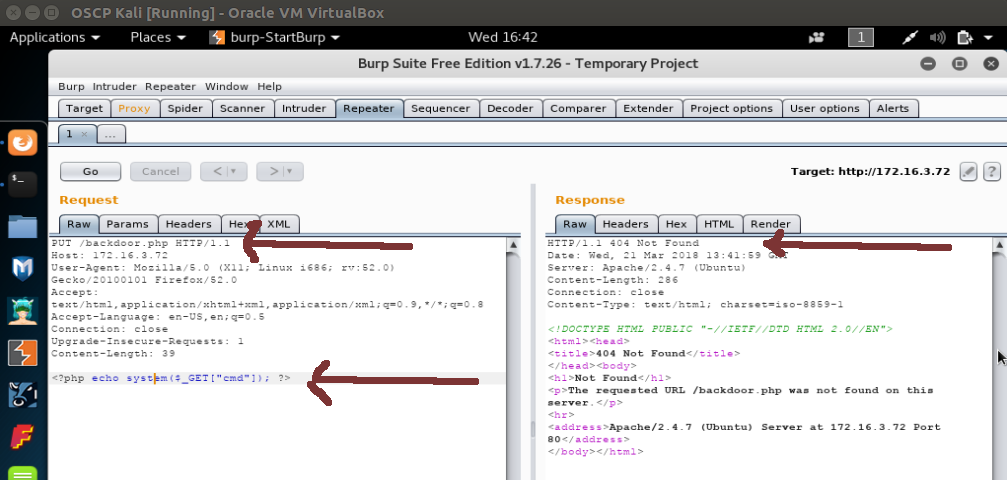
Task: Add a new Repeater tab with ...
Action: tap(111, 134)
